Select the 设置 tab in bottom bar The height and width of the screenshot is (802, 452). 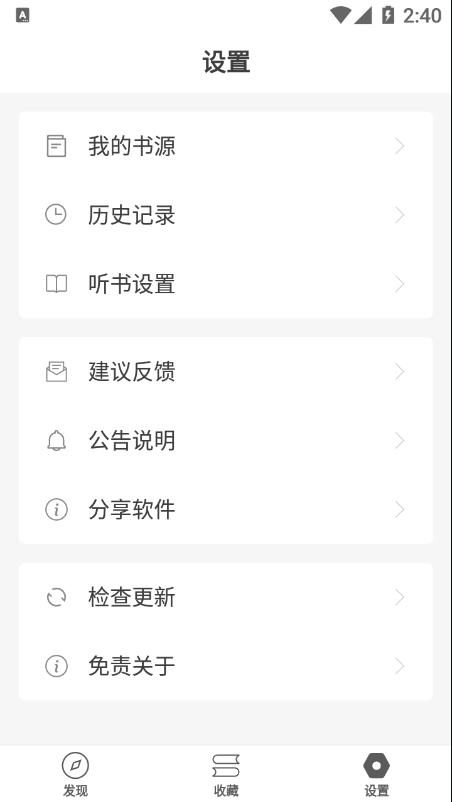pos(377,774)
